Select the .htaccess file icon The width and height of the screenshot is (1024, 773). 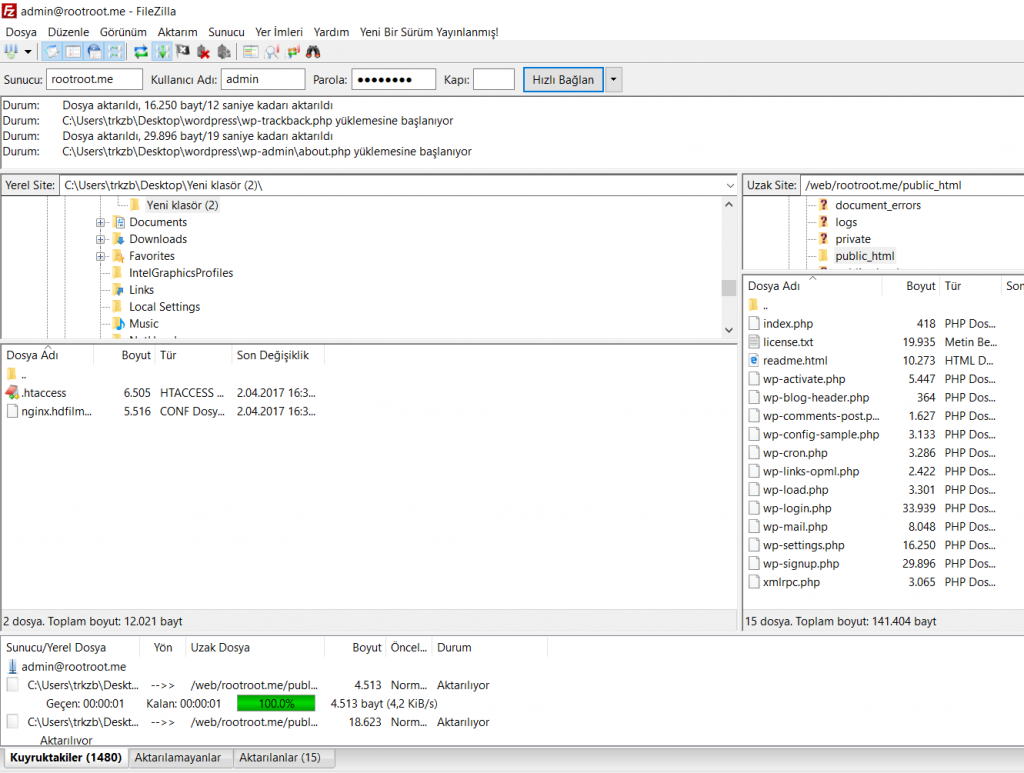[12, 392]
